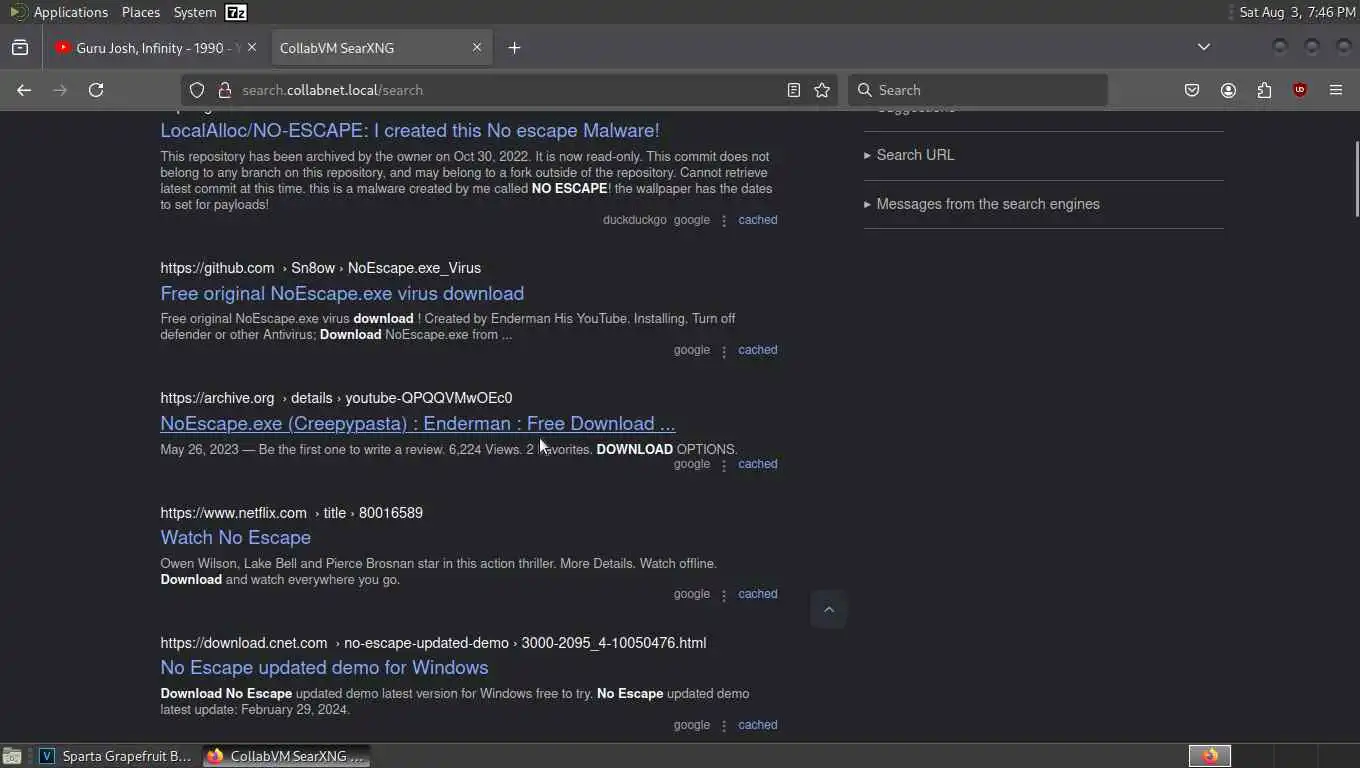Open cached copy of archive.org result
Image resolution: width=1360 pixels, height=768 pixels.
[758, 464]
